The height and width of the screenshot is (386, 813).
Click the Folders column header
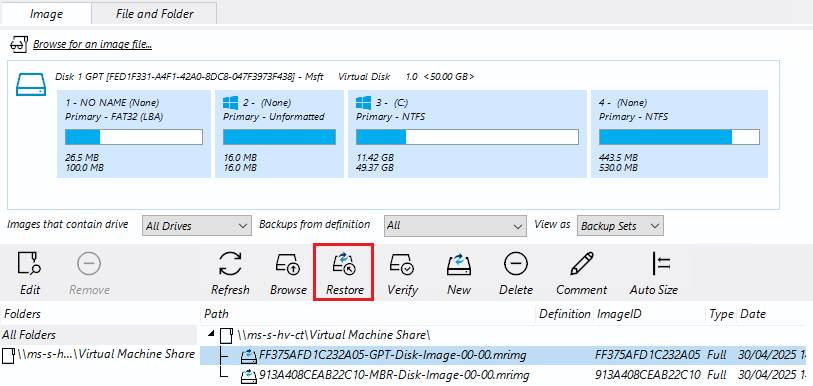99,314
